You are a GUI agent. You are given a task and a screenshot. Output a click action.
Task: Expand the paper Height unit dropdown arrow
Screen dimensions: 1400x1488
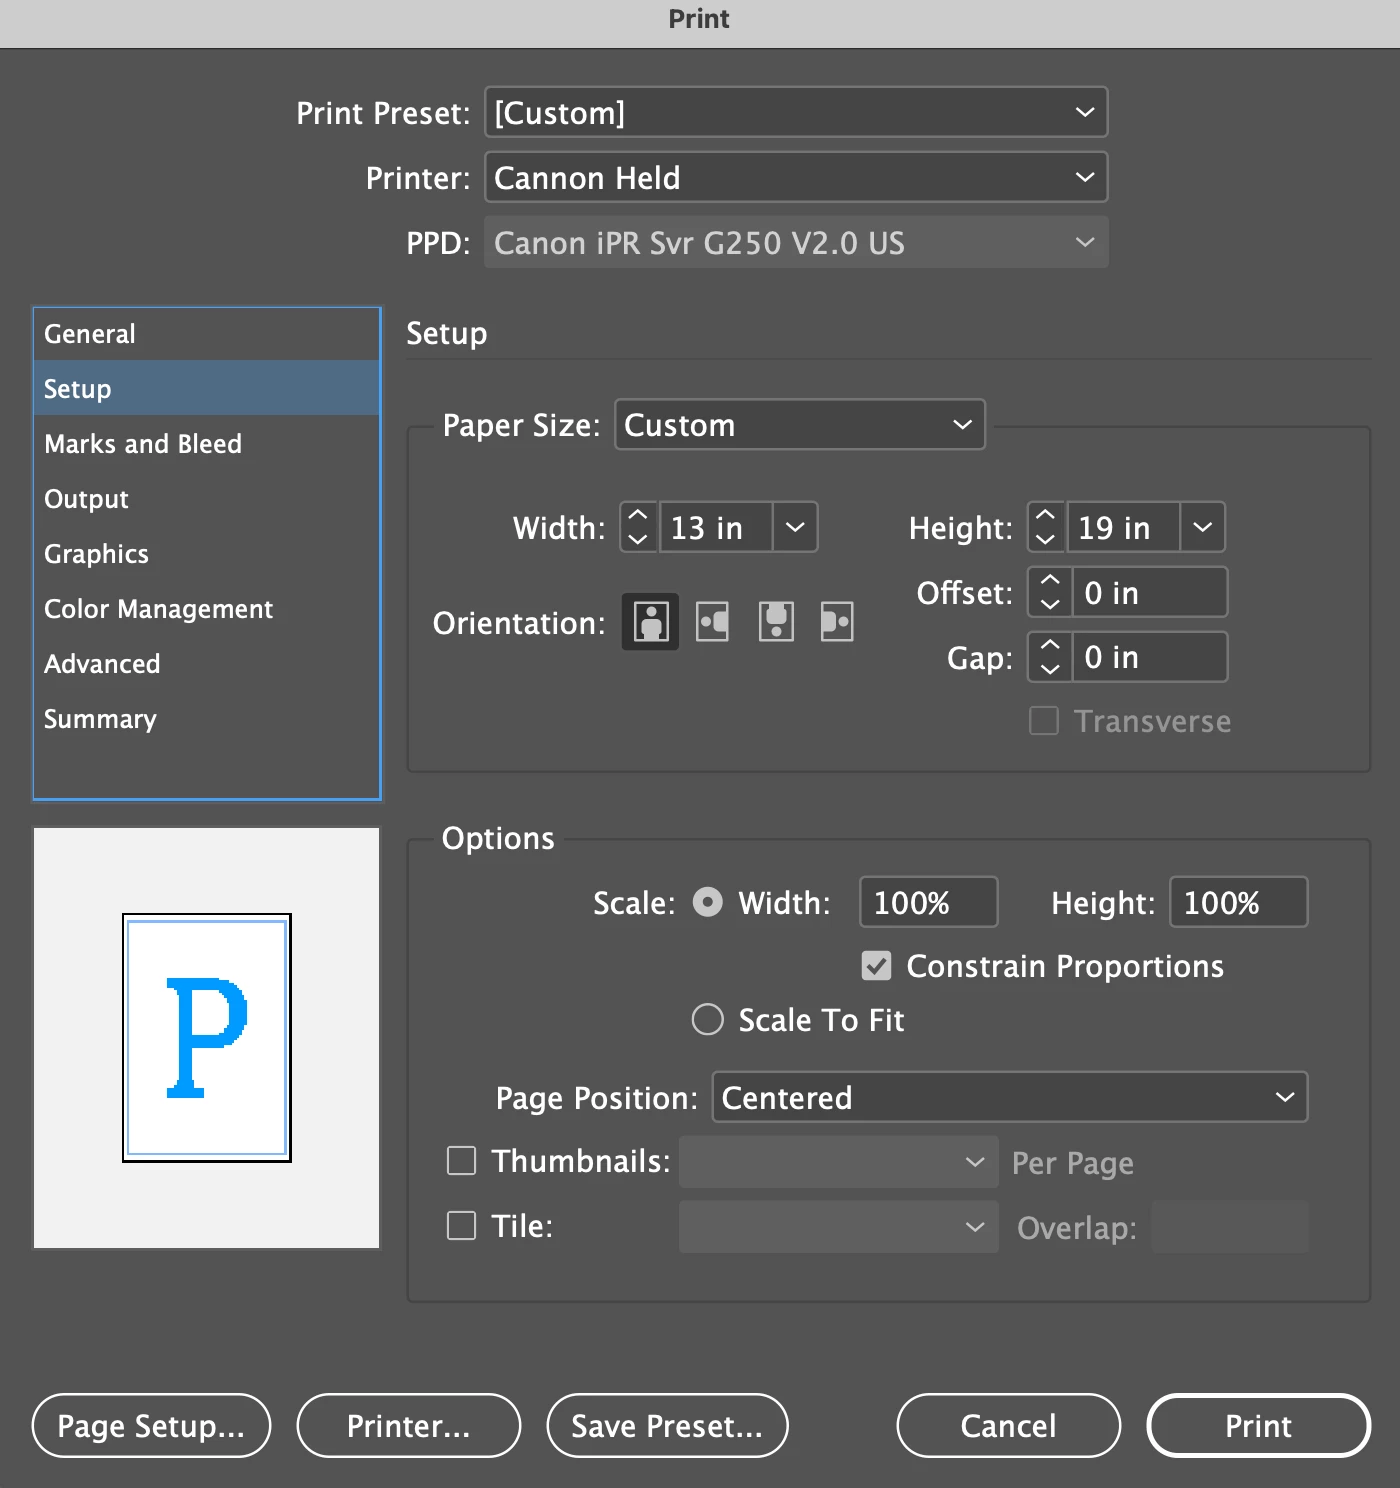tap(1203, 527)
